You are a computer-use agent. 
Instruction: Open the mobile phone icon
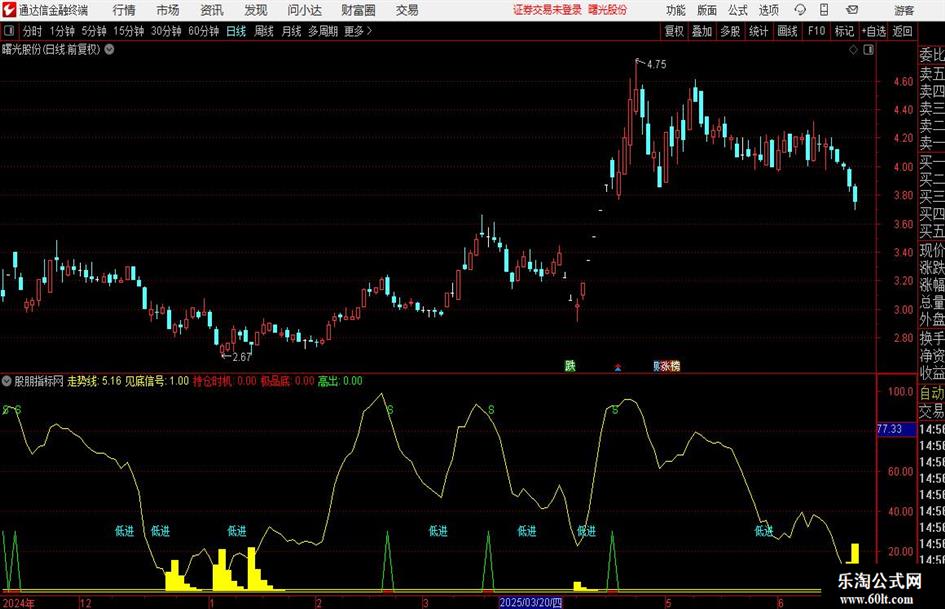[x=824, y=10]
